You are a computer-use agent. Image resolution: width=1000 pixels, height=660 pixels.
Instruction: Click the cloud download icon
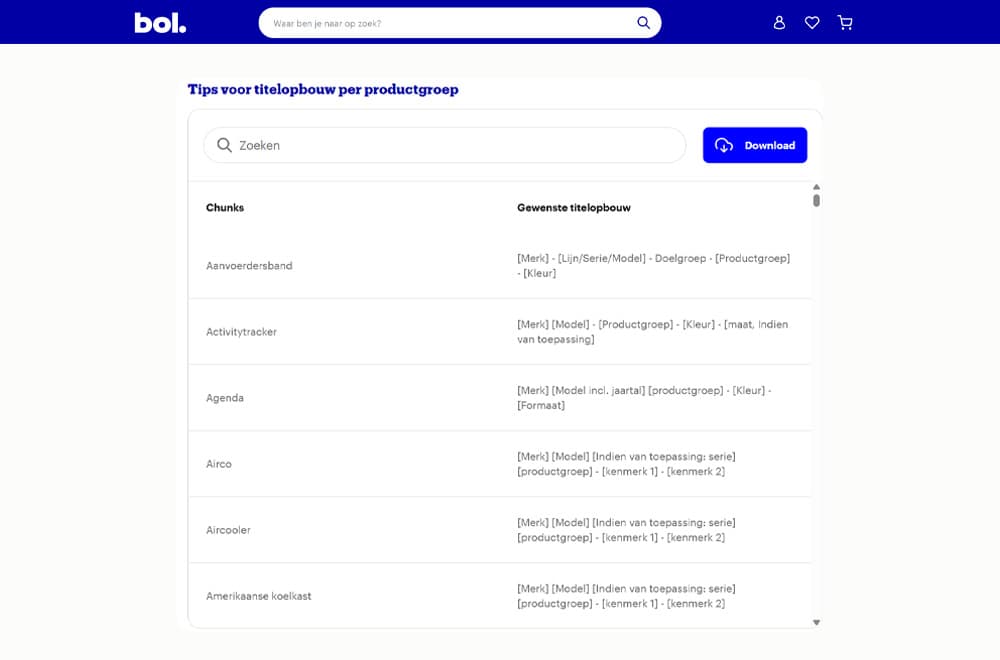point(724,145)
